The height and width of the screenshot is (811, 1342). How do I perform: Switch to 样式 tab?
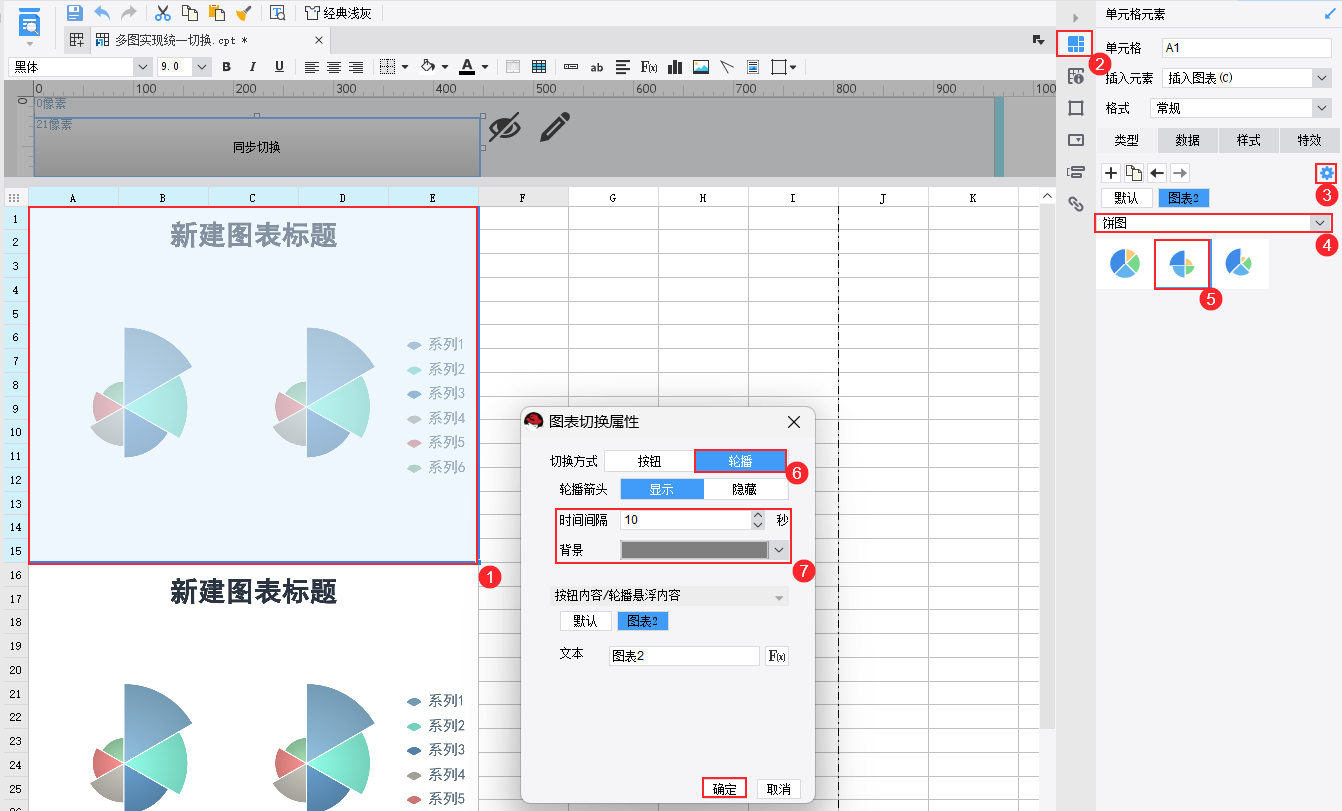tap(1249, 140)
